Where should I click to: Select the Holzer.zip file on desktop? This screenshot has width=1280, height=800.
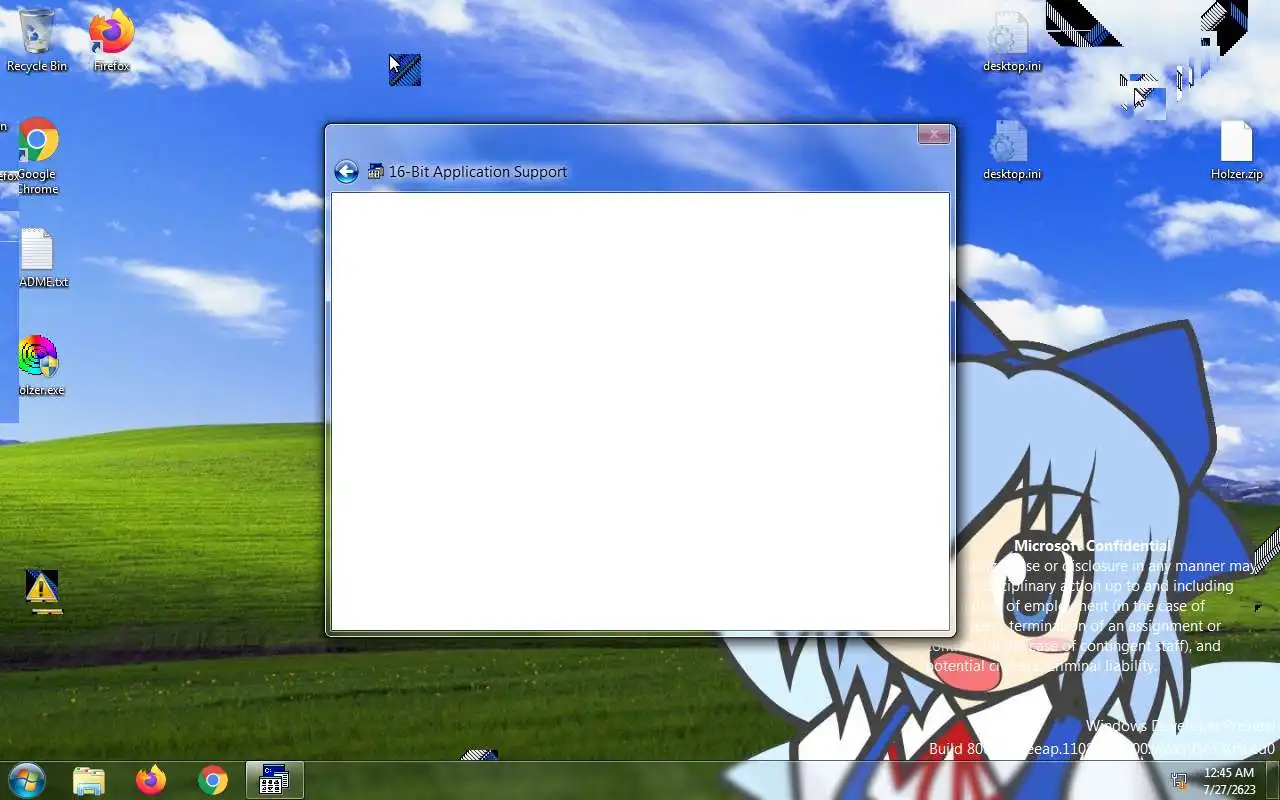1236,150
